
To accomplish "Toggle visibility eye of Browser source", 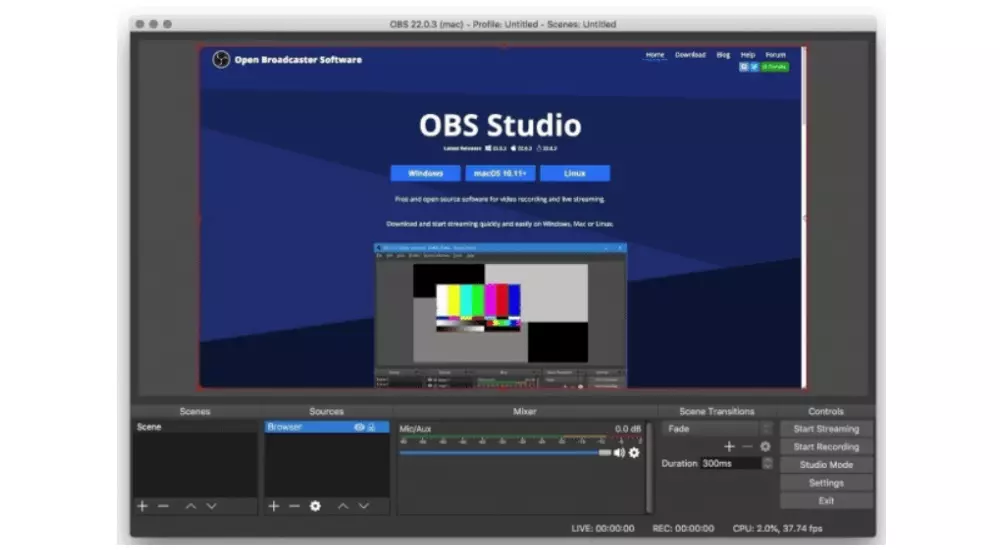I will (359, 427).
